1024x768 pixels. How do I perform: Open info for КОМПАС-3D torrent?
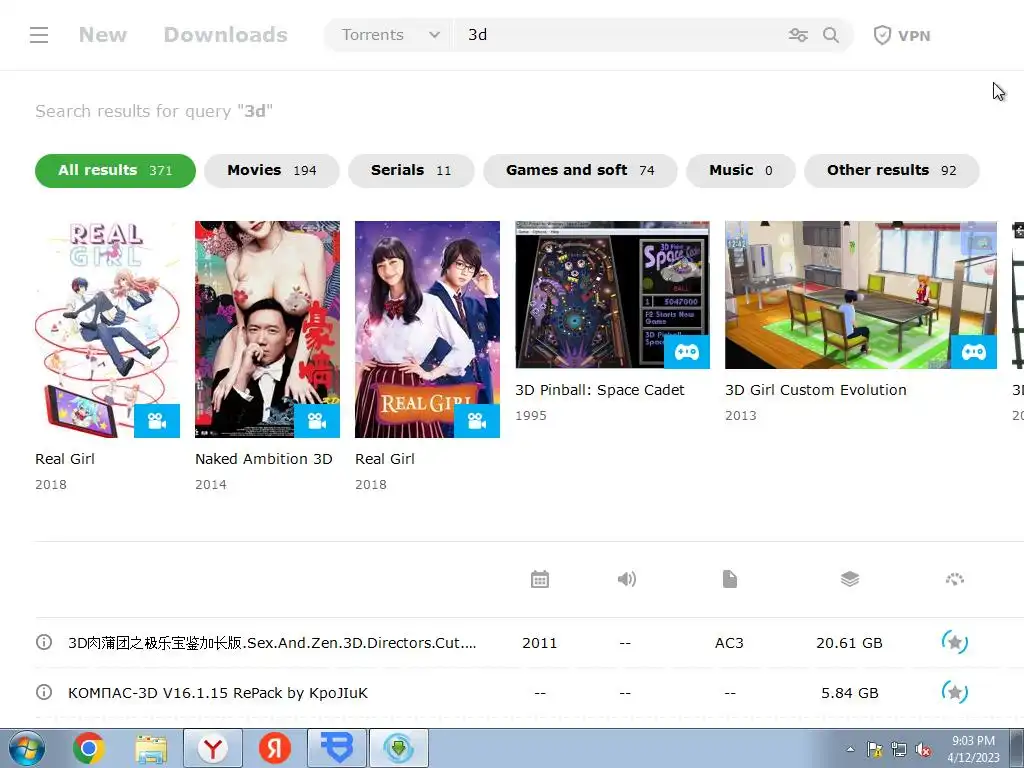tap(44, 692)
